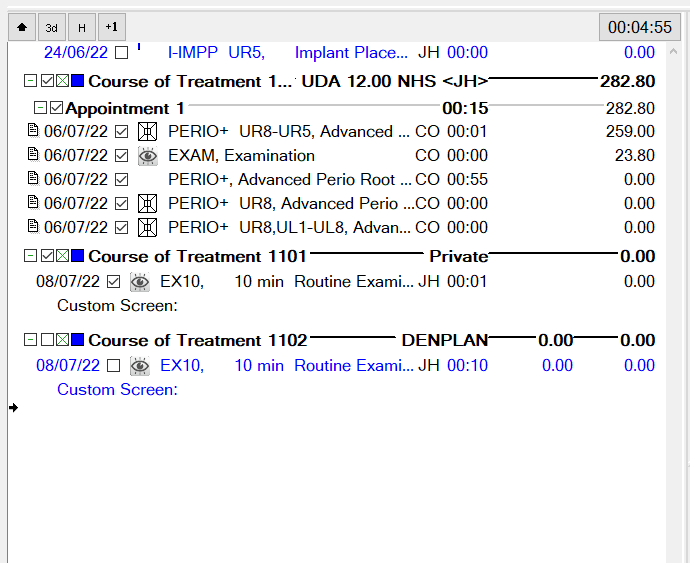Untick checkbox on PERIO+ UR8, Advanced Perio row

click(121, 203)
